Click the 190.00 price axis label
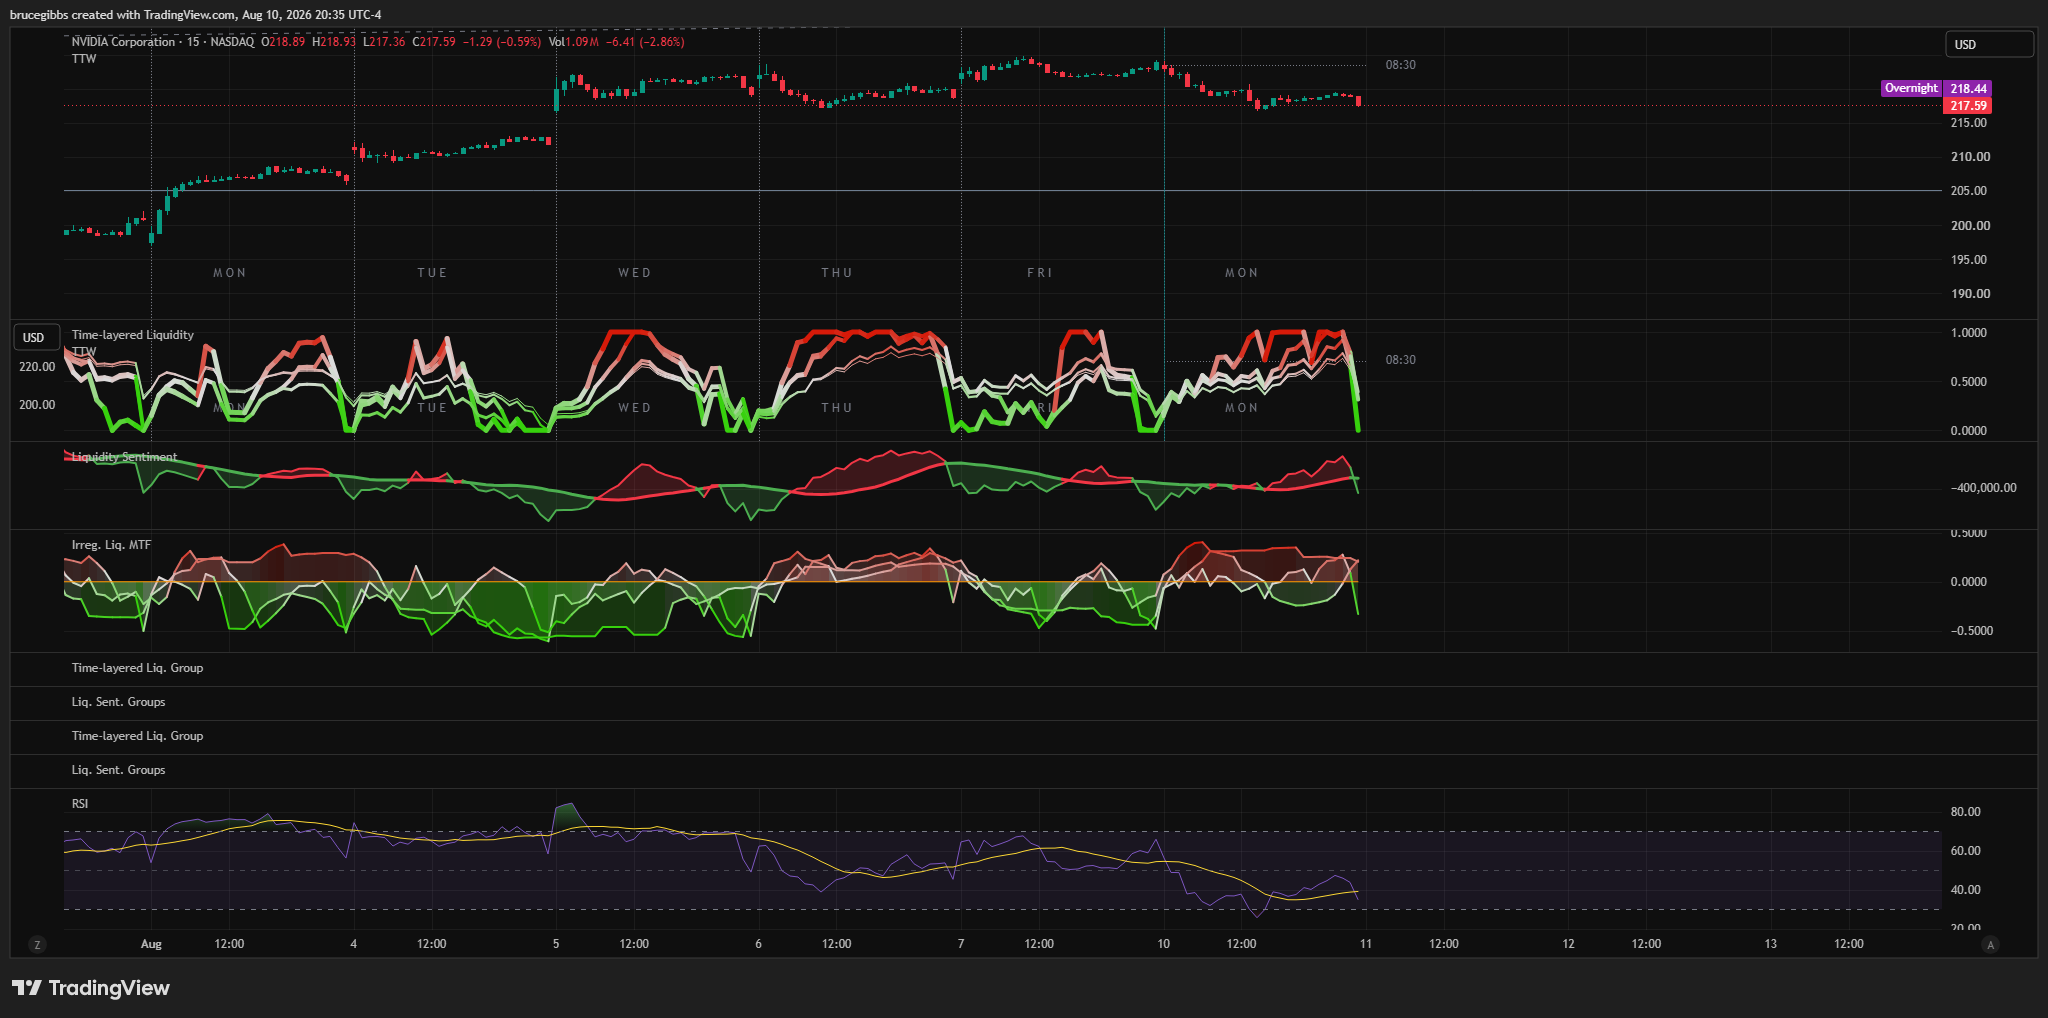The height and width of the screenshot is (1018, 2048). (x=1970, y=294)
